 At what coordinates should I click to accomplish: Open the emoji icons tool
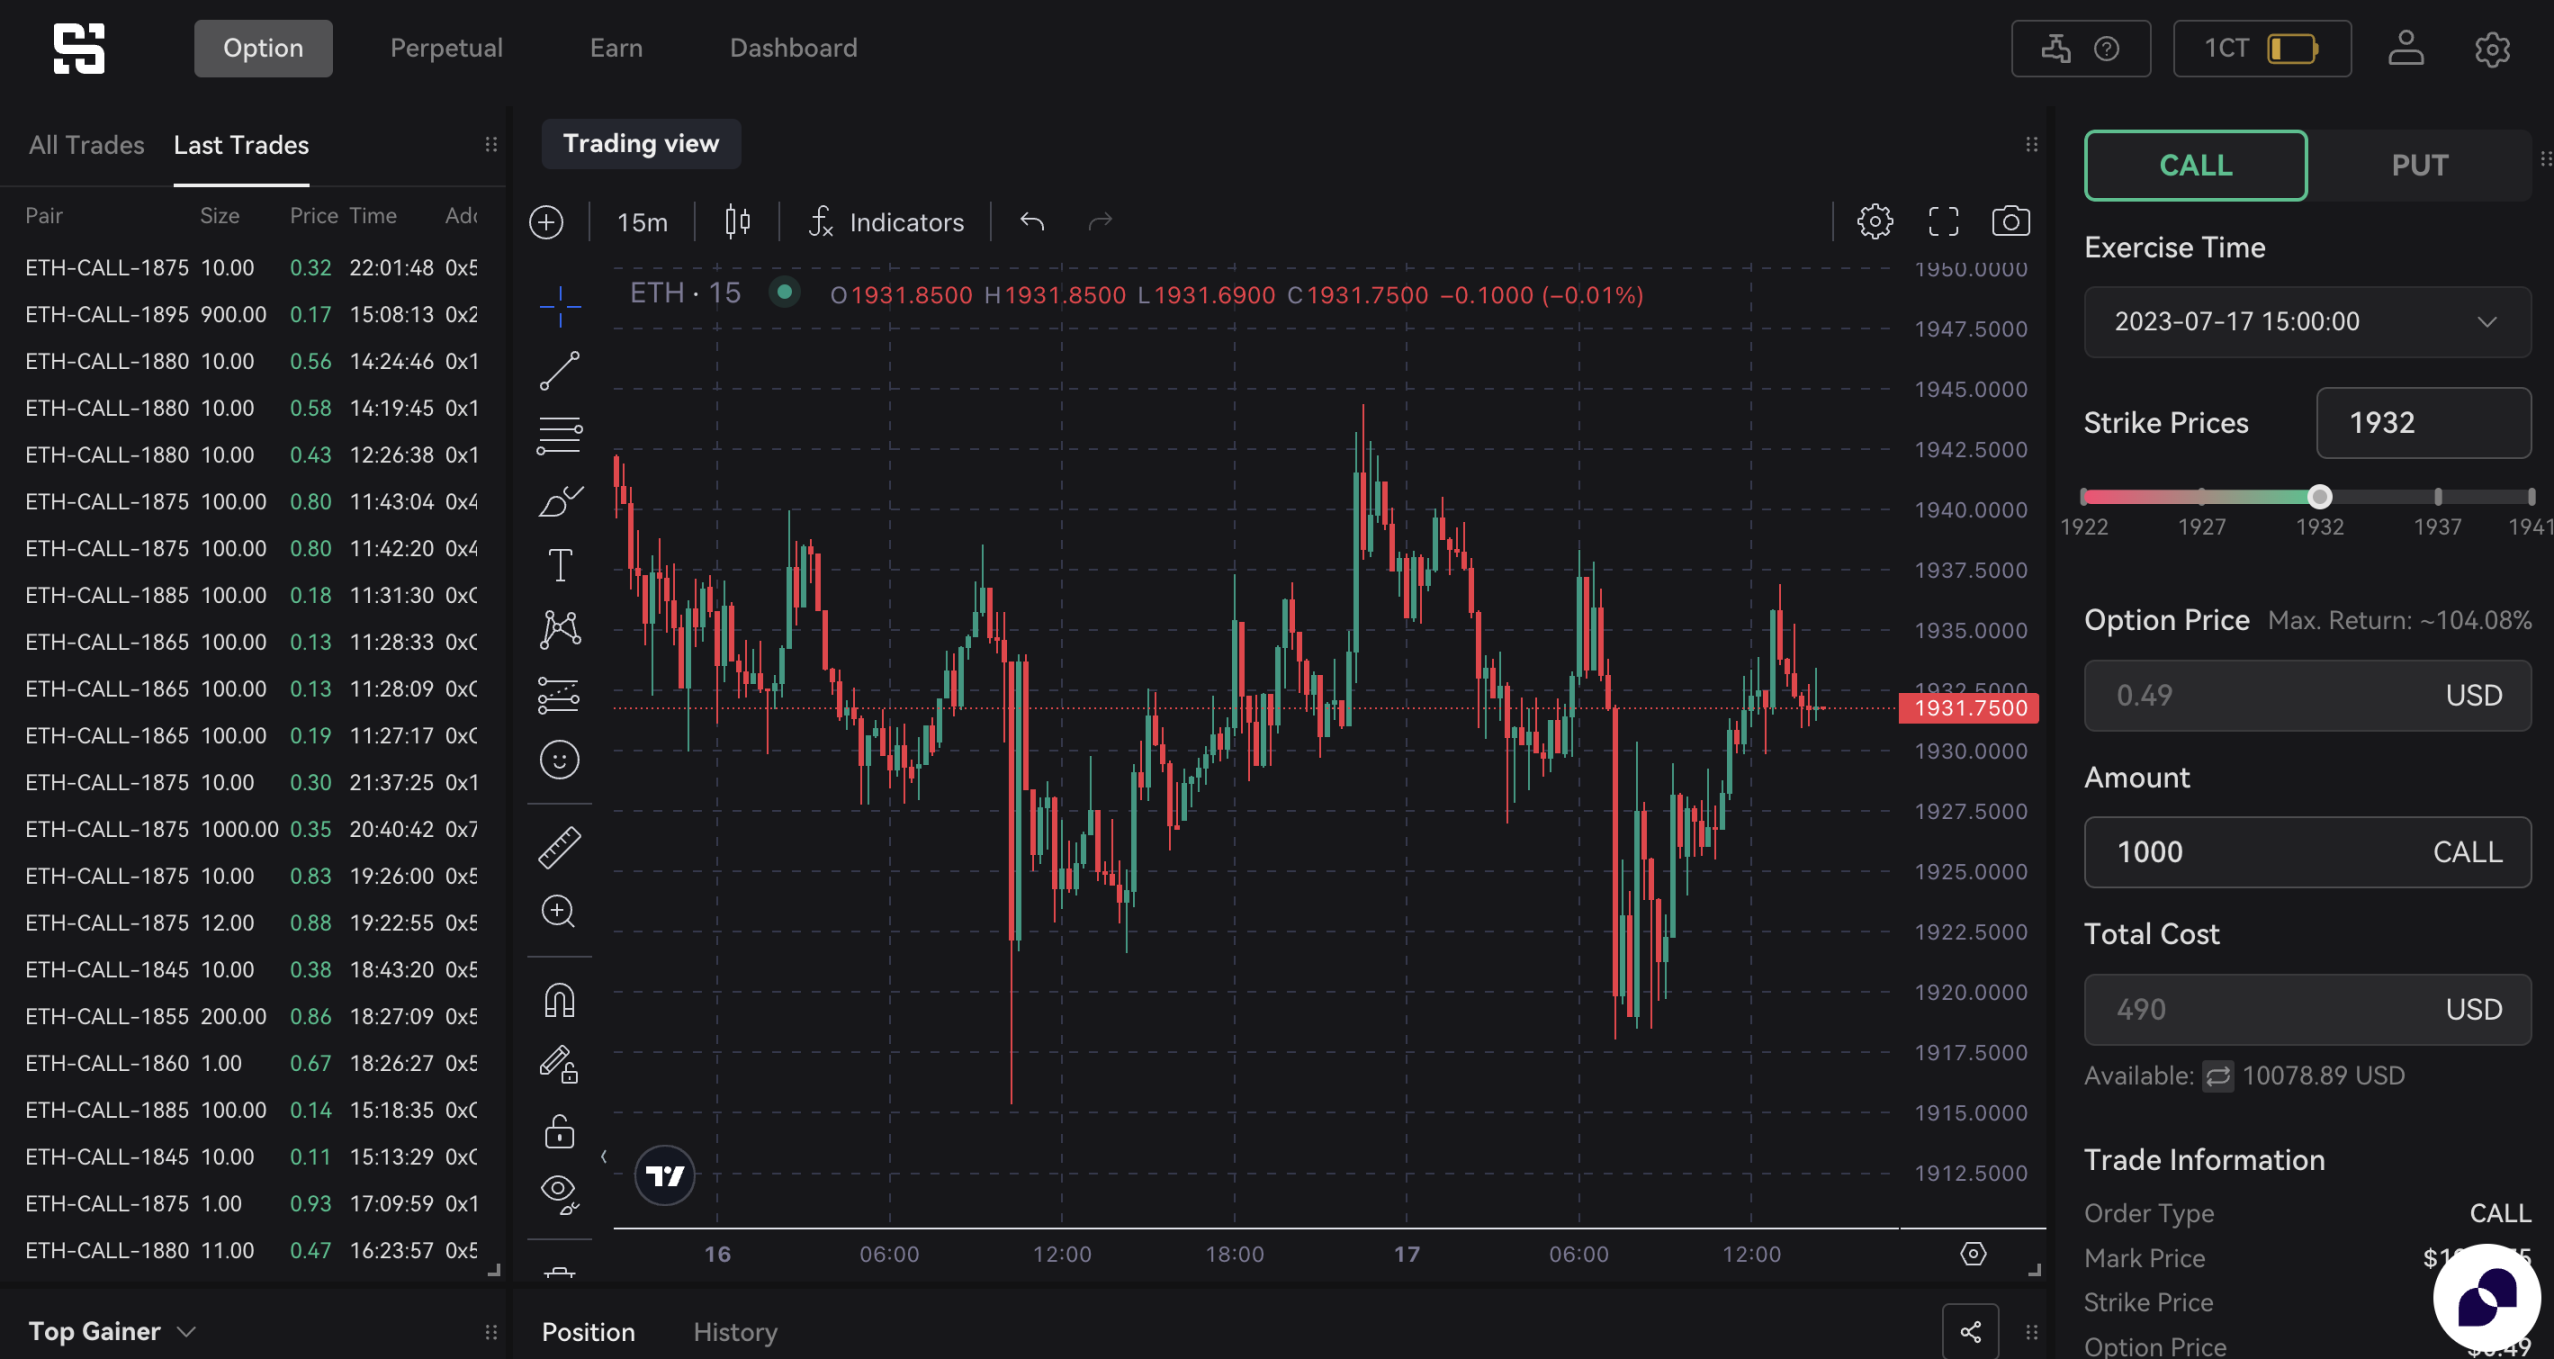coord(559,760)
